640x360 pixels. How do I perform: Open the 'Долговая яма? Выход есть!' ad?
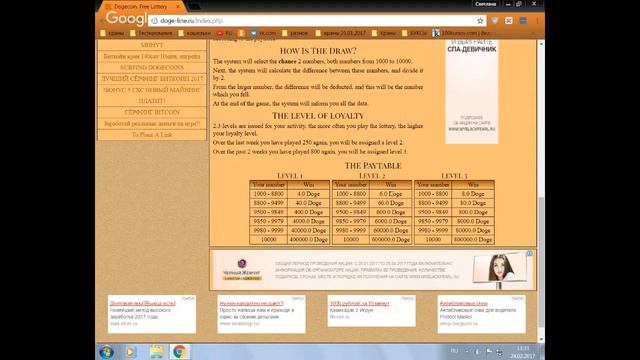pos(143,303)
